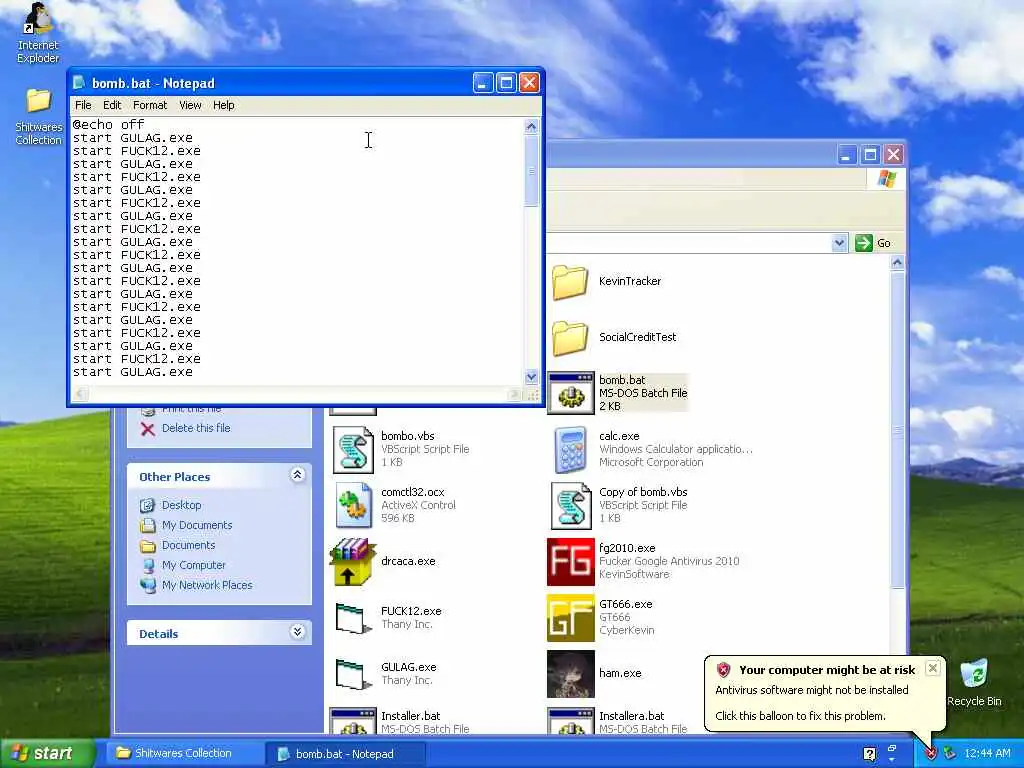Screen dimensions: 1024x768
Task: Click the Desktop icon in Other Places
Action: coord(148,505)
